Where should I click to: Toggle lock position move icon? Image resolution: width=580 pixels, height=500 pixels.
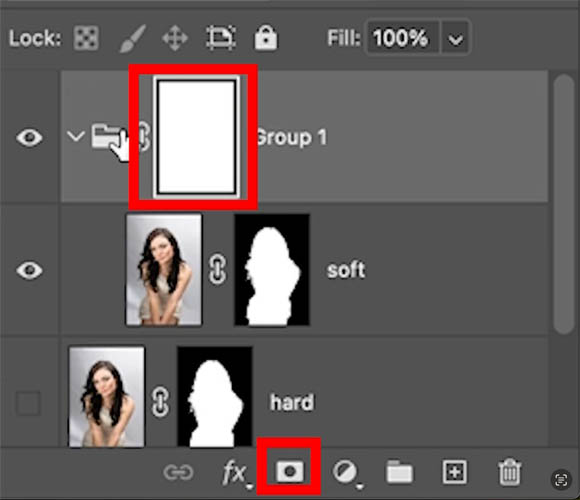tap(175, 38)
